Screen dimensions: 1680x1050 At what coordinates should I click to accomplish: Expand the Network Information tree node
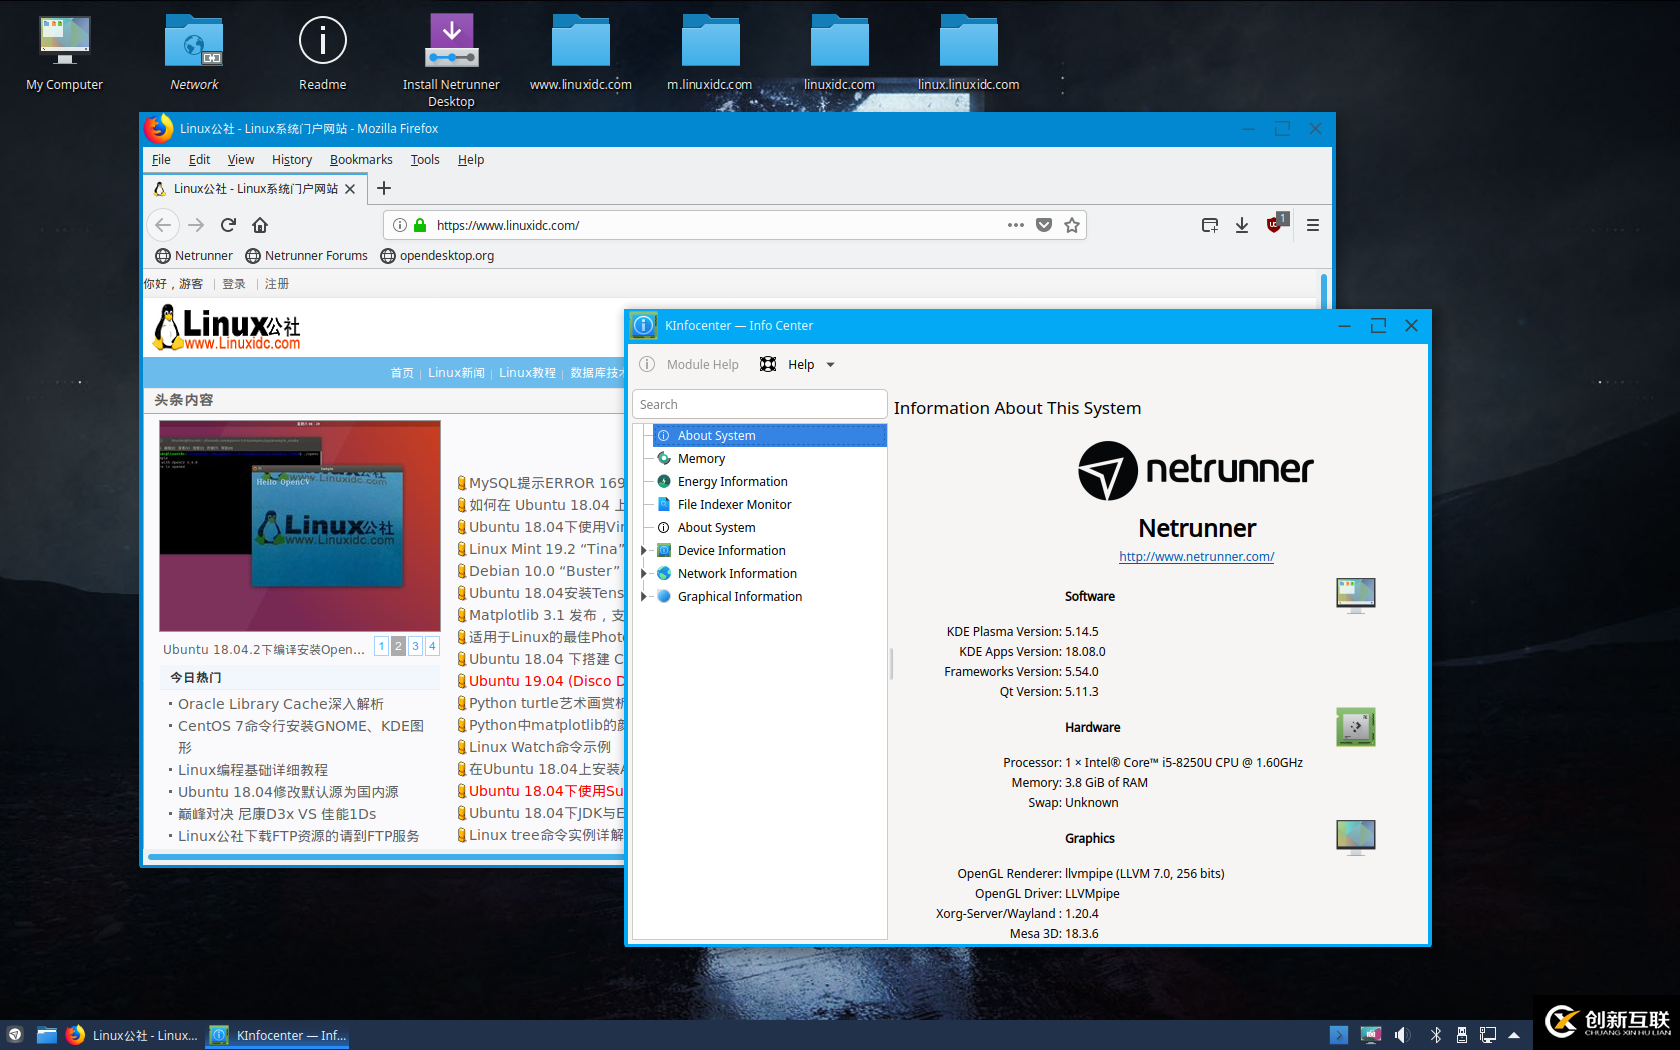(x=643, y=574)
